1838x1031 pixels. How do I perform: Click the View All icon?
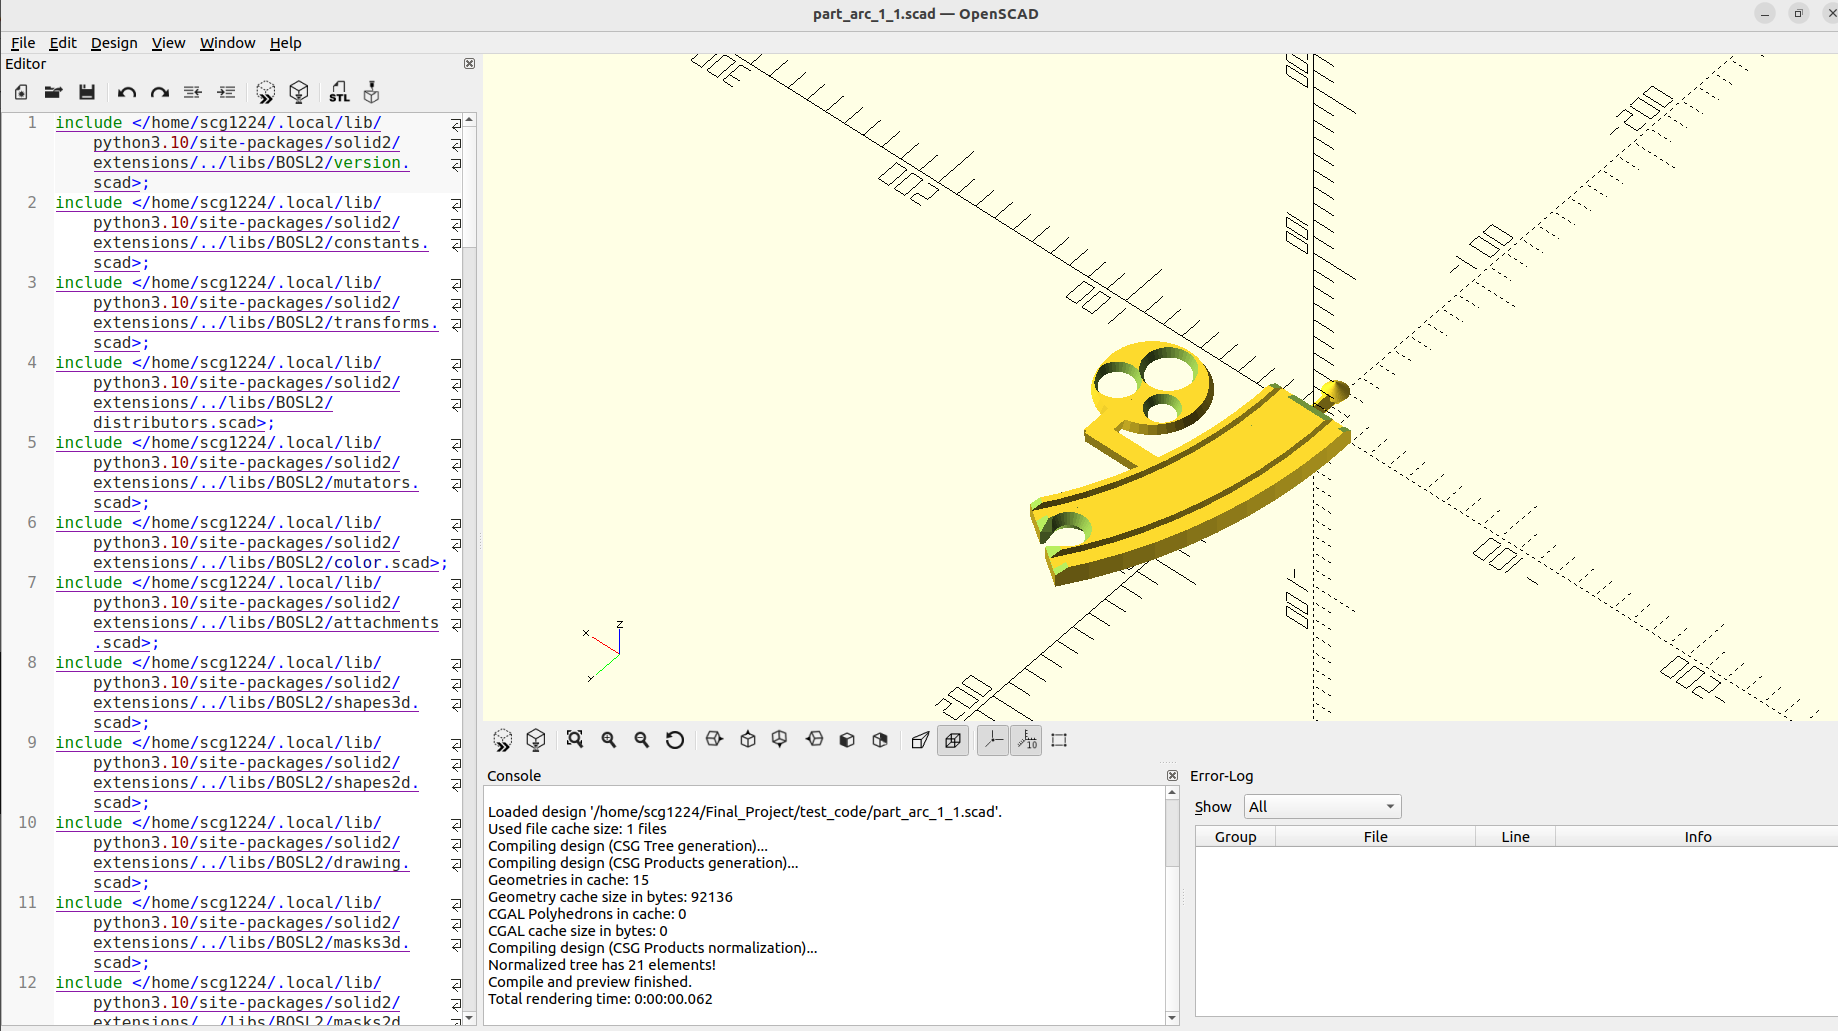(575, 740)
